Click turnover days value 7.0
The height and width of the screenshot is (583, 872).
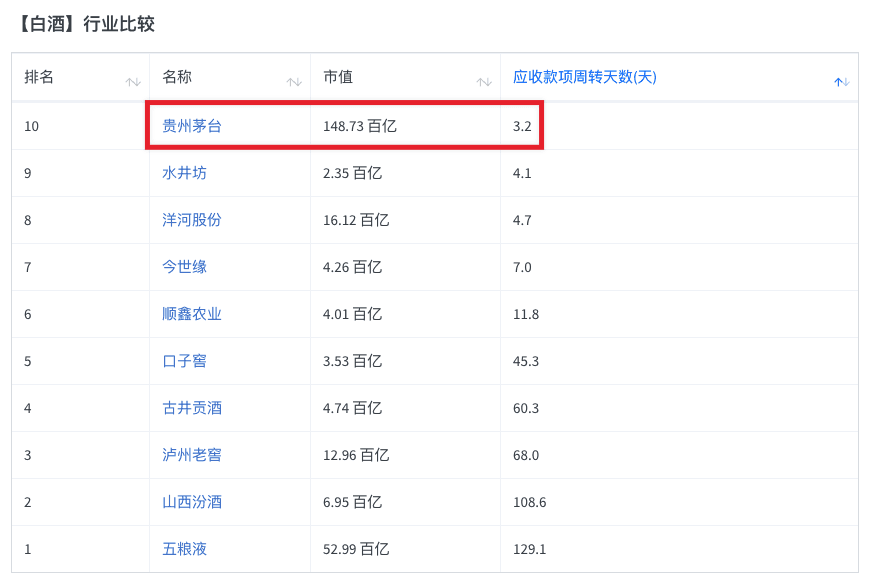pos(522,267)
